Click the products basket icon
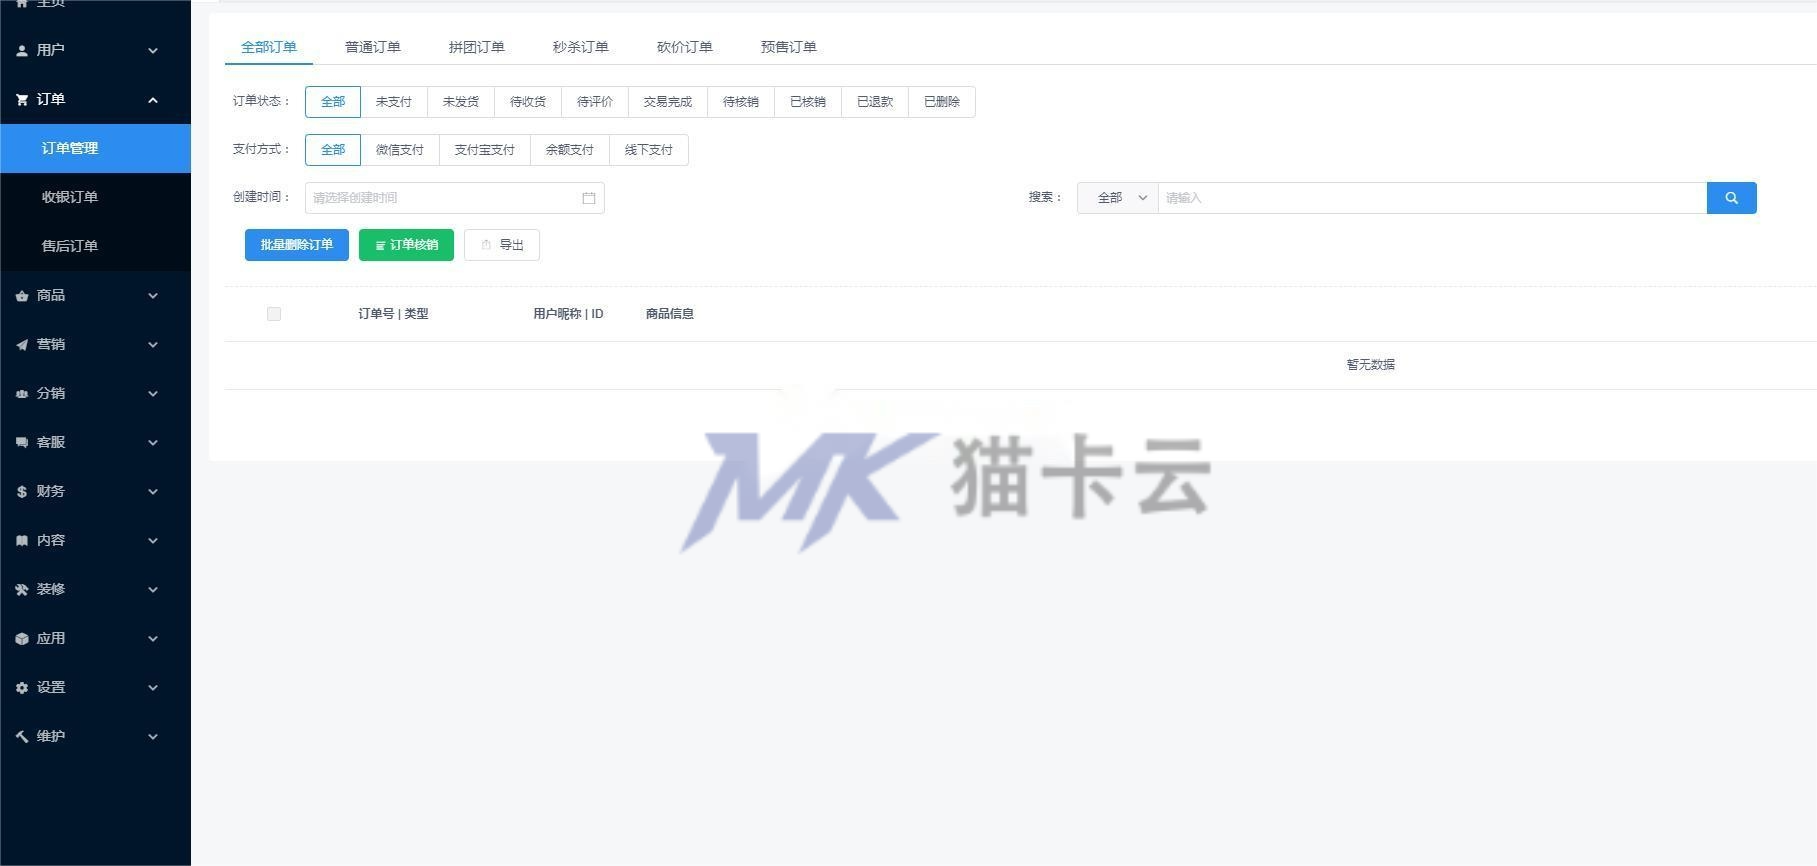This screenshot has height=866, width=1817. 22,295
